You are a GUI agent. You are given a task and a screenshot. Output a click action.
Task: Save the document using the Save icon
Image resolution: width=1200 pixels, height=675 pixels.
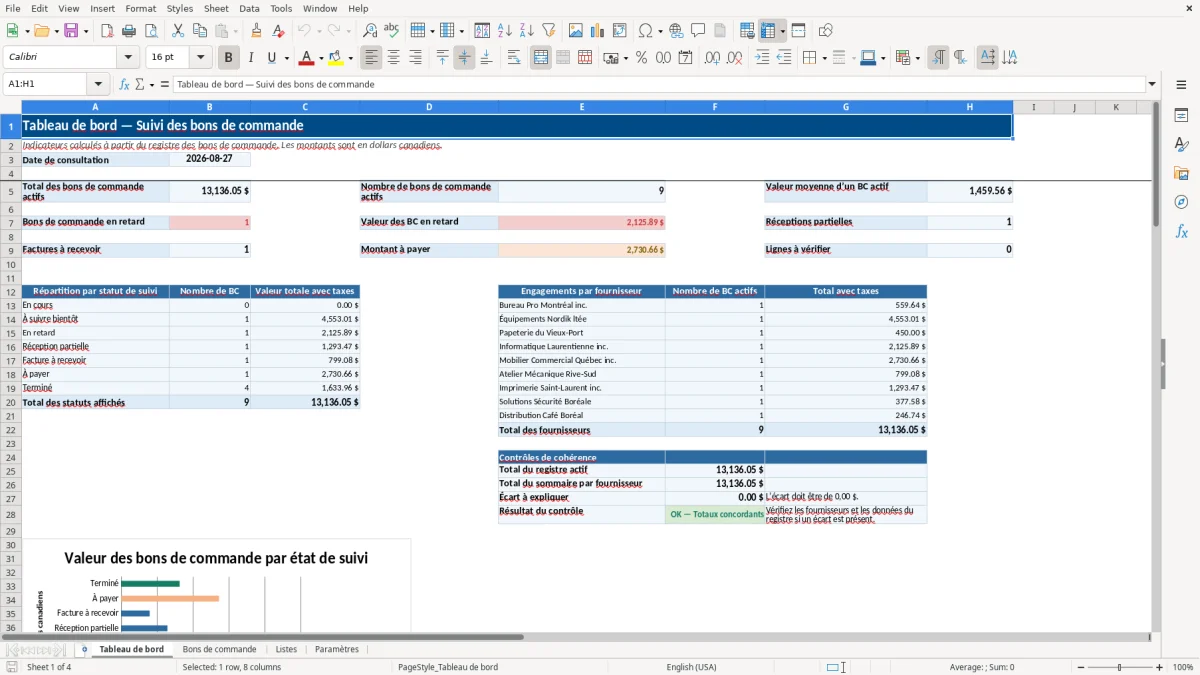point(71,31)
